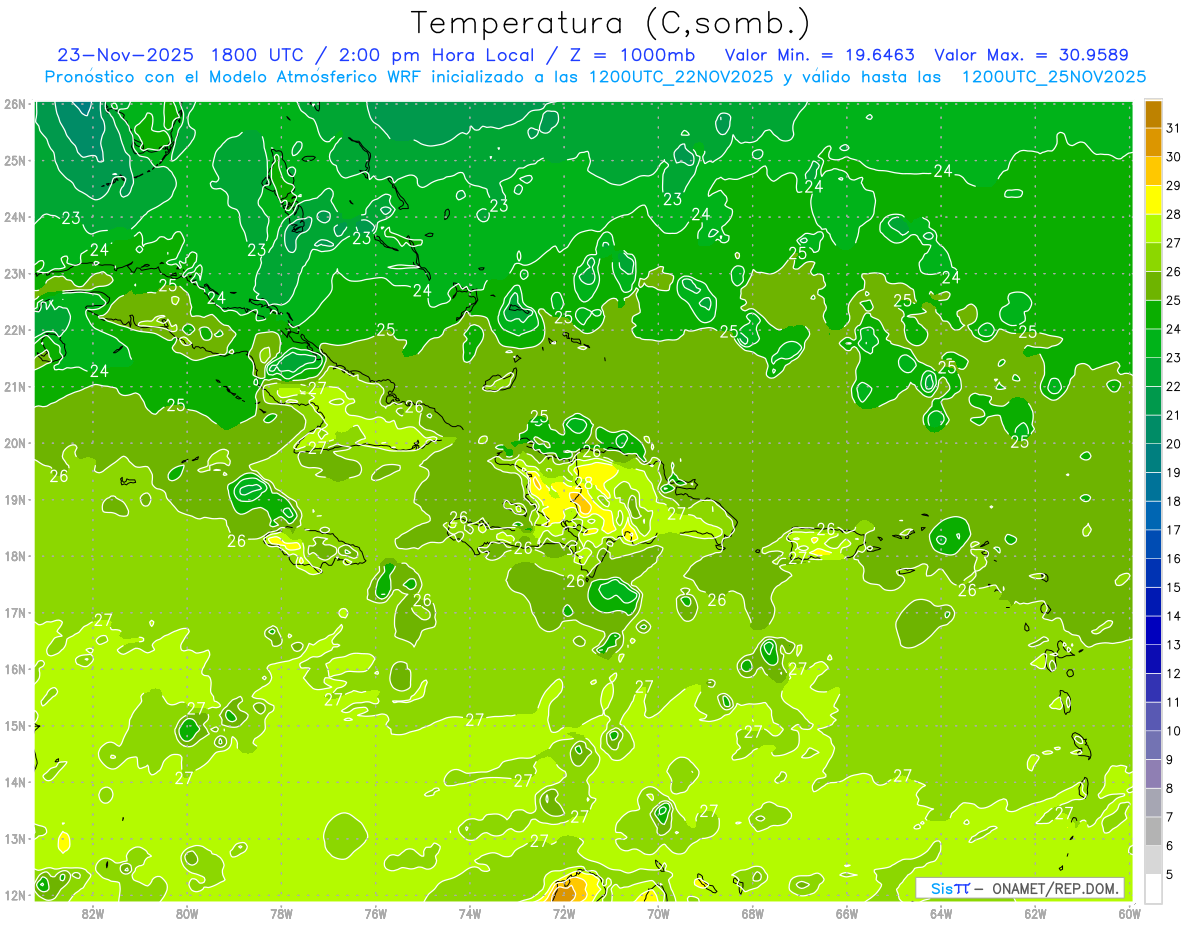Click the '5' label on the color scale
1200x927 pixels.
coord(1170,874)
